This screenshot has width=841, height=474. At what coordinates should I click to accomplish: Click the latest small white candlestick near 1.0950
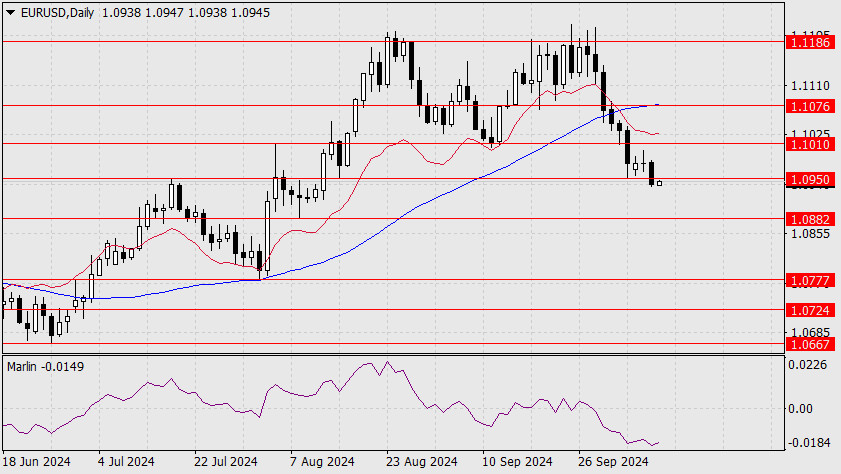point(659,183)
